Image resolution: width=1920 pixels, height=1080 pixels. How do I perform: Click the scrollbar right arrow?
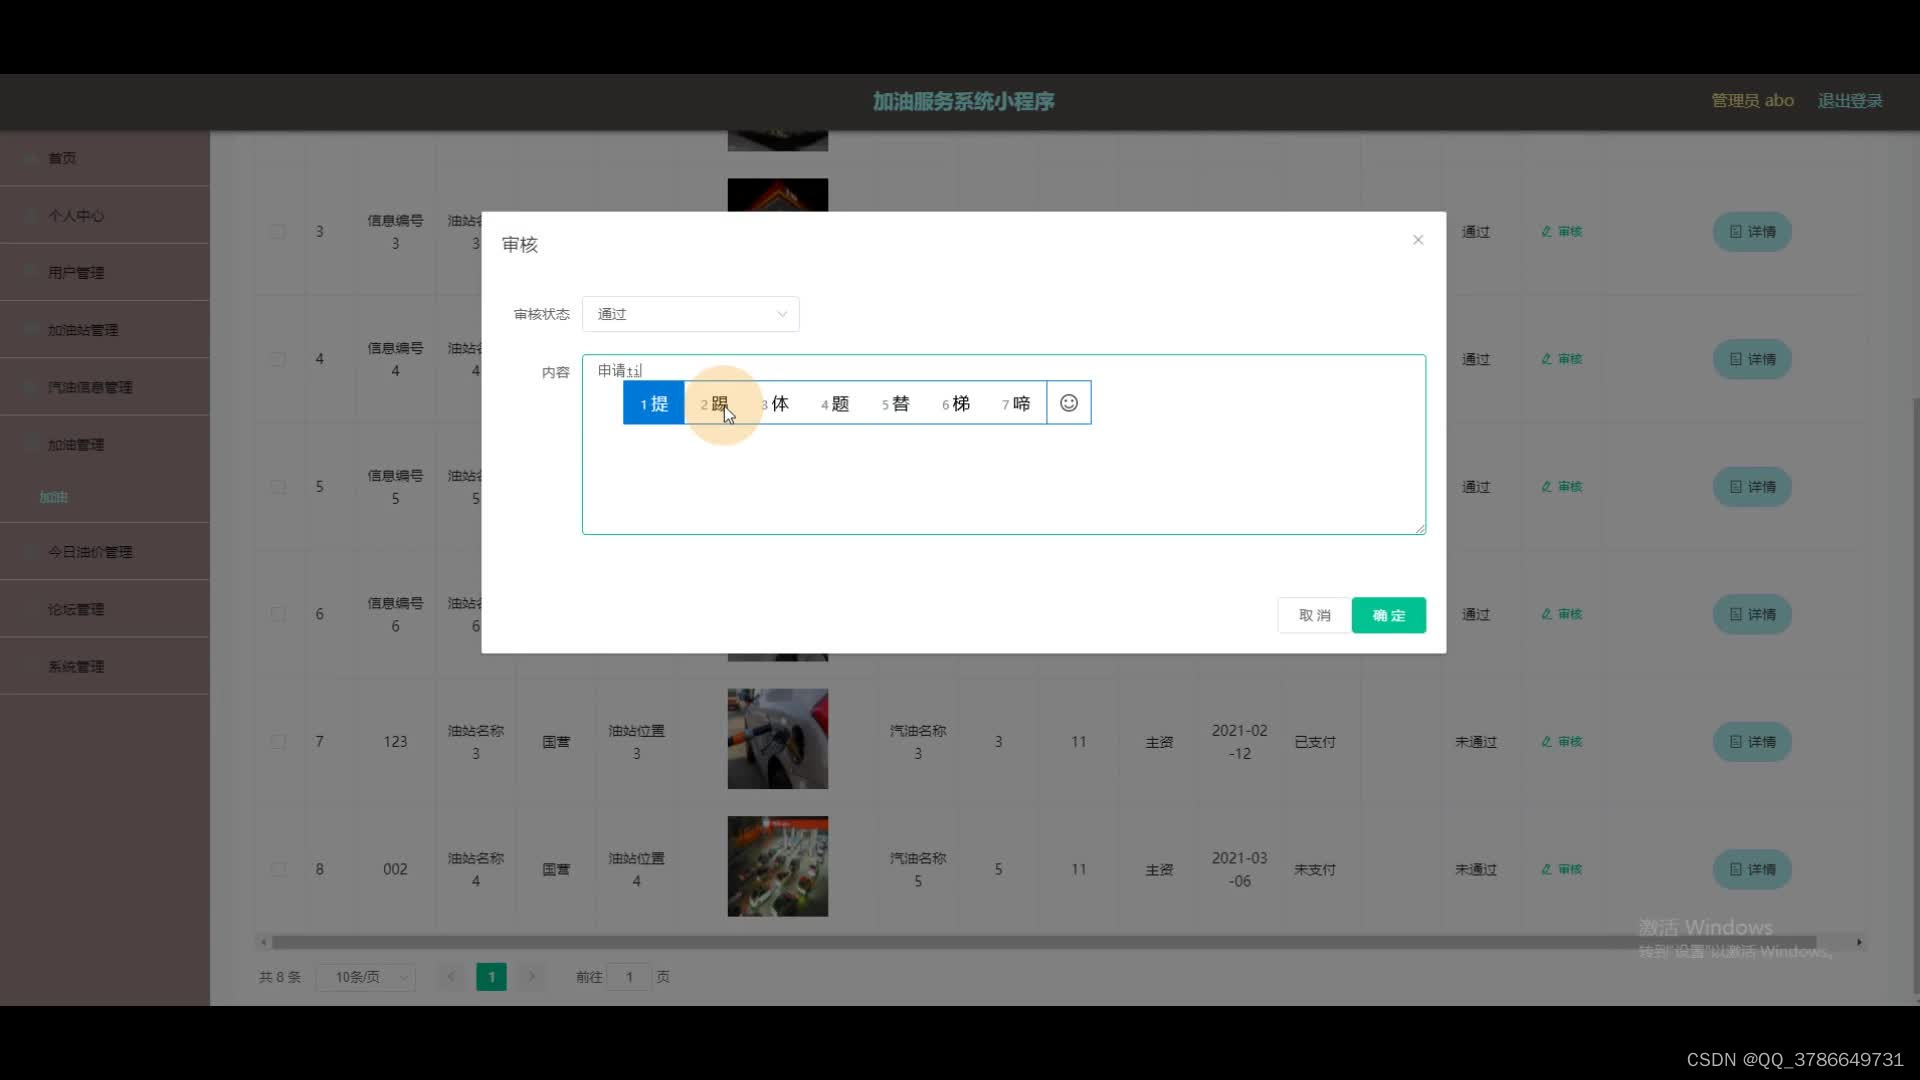tap(1859, 942)
